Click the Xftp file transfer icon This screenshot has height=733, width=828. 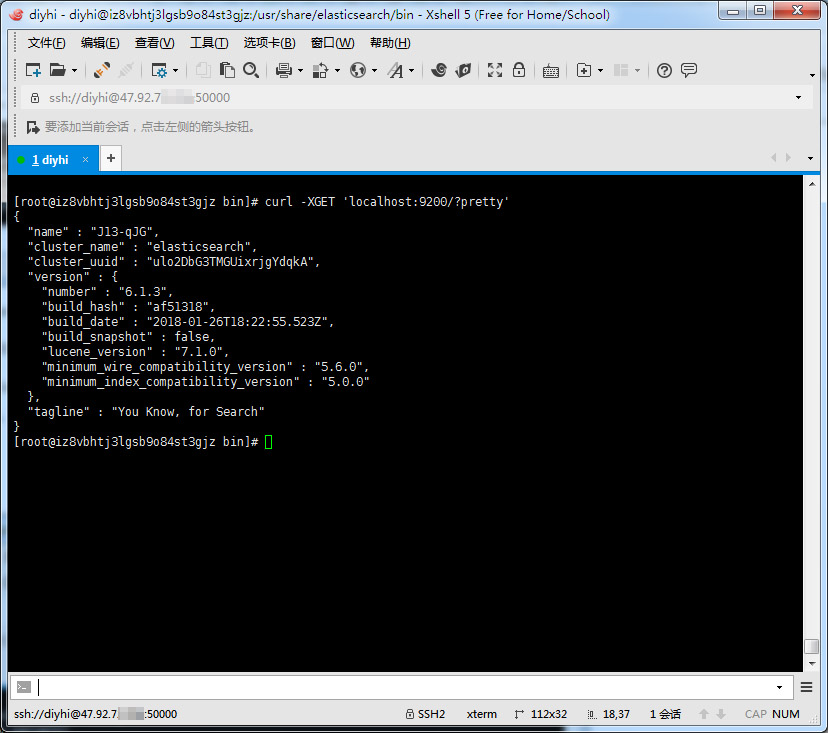[x=463, y=70]
